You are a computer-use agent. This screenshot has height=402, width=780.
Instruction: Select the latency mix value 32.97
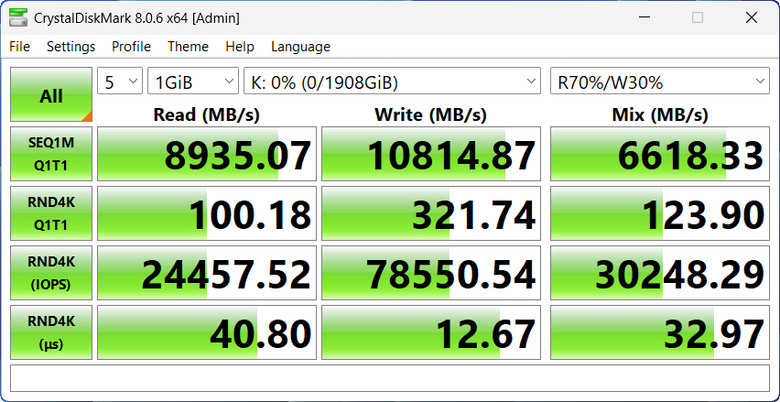pyautogui.click(x=660, y=333)
